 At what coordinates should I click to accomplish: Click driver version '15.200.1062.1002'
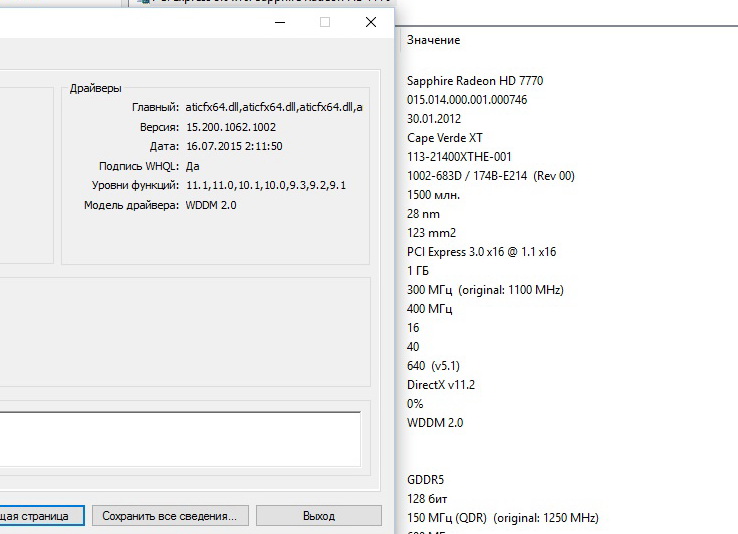click(231, 127)
